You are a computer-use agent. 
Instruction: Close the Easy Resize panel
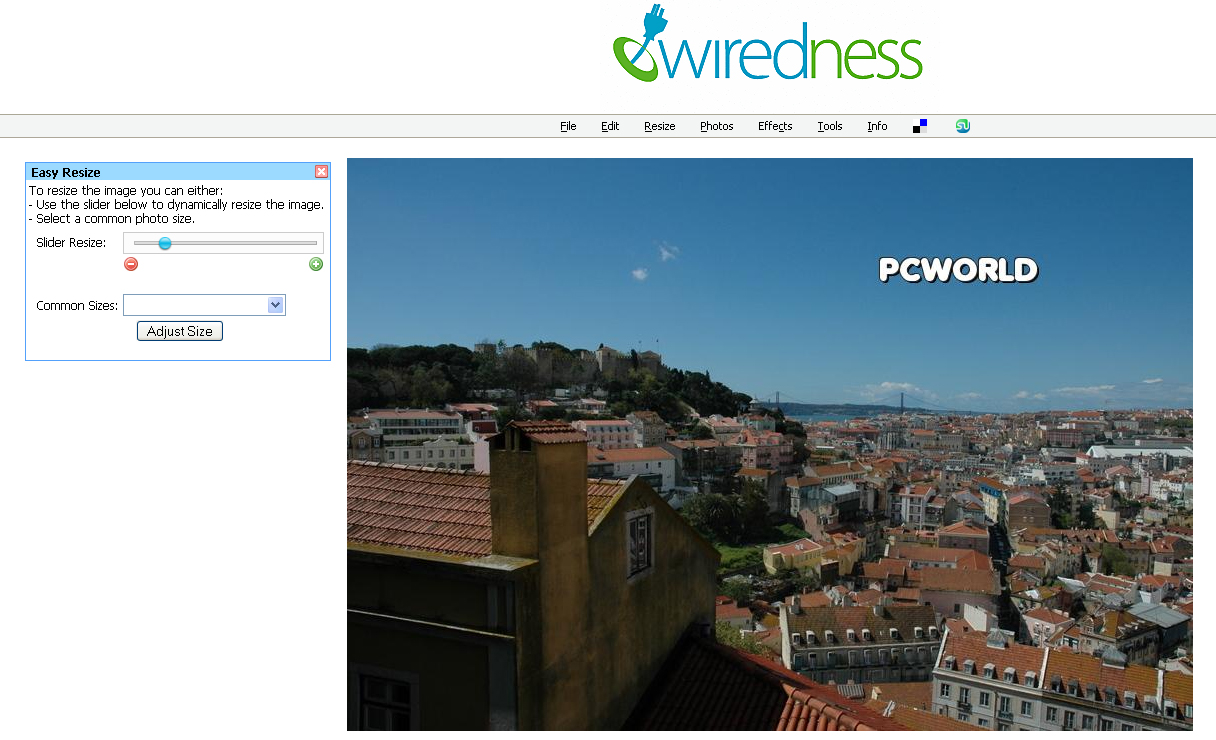point(321,172)
